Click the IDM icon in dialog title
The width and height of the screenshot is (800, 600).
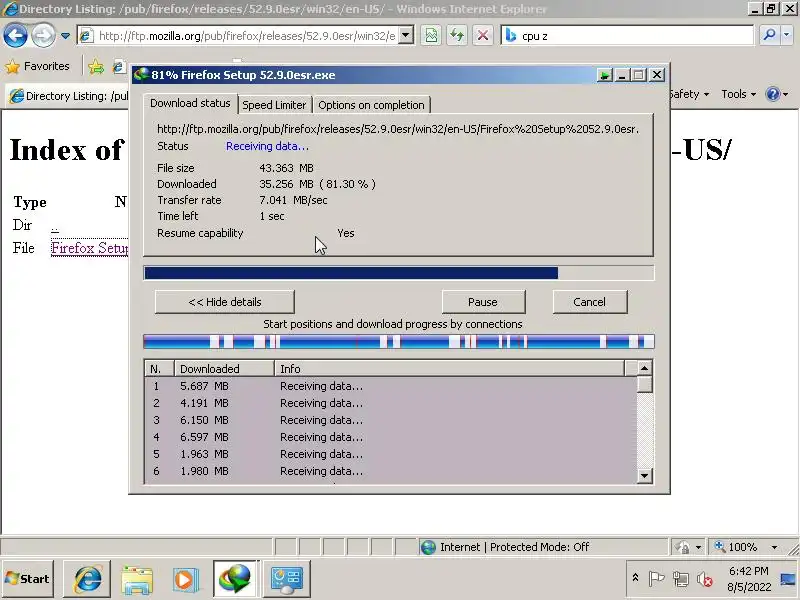(140, 74)
